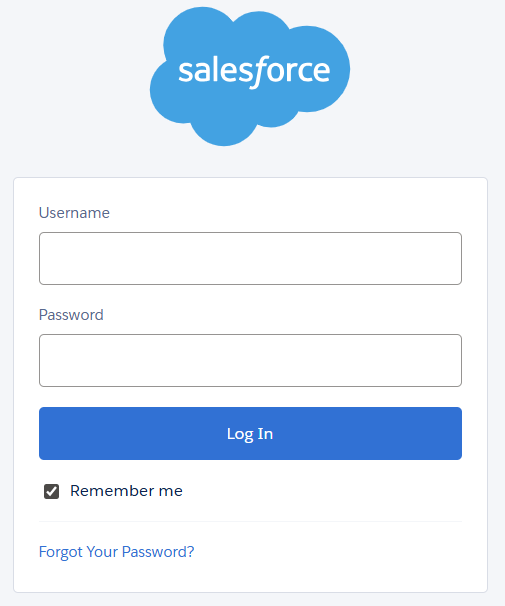Uncheck the checked box next to Remember me

click(51, 491)
